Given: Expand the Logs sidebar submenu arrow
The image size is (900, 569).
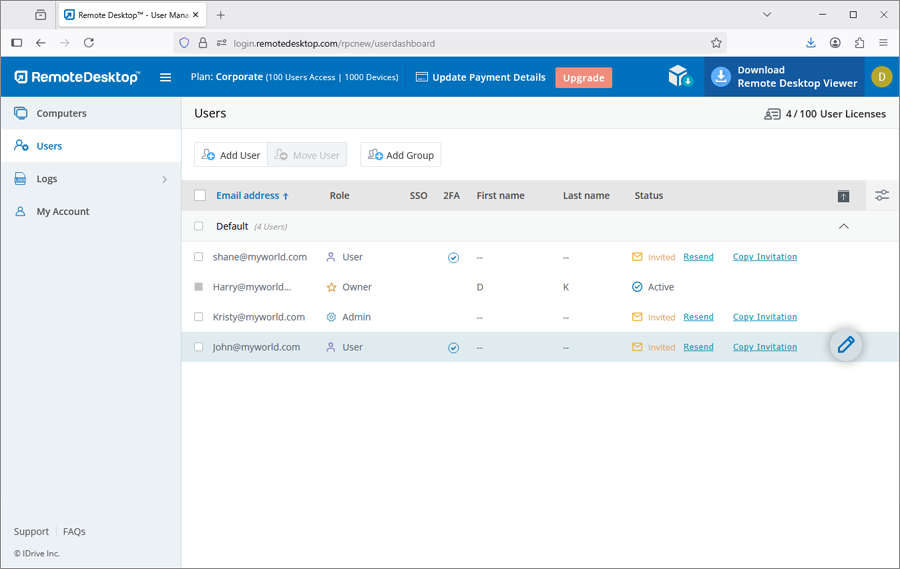Looking at the screenshot, I should coord(165,179).
